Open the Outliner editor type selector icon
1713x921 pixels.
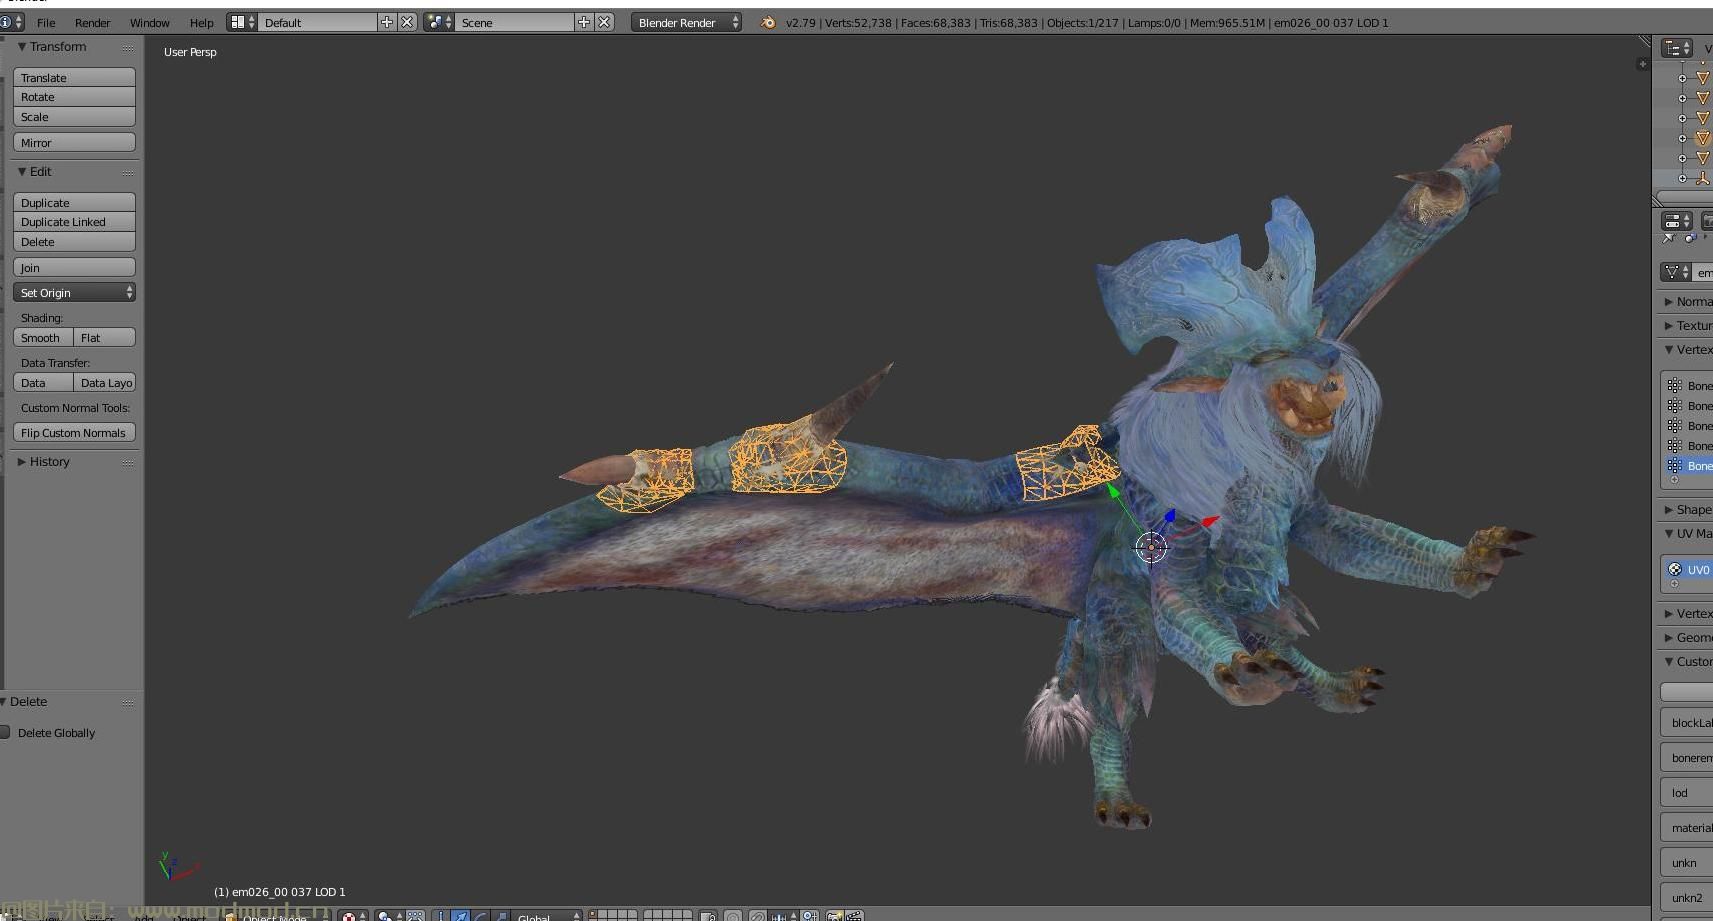click(1677, 48)
